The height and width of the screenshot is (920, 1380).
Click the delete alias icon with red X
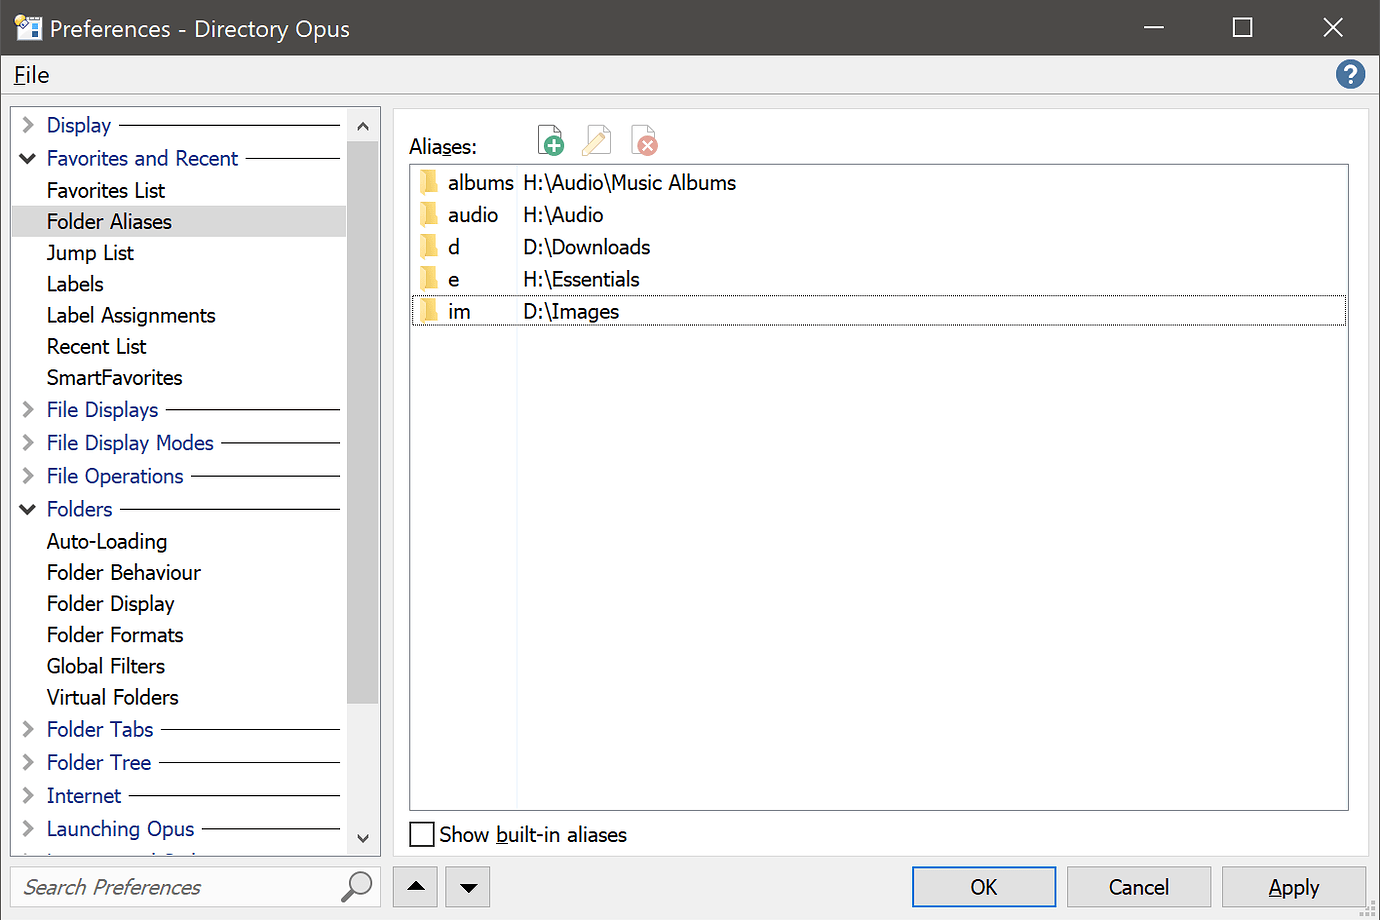point(645,141)
